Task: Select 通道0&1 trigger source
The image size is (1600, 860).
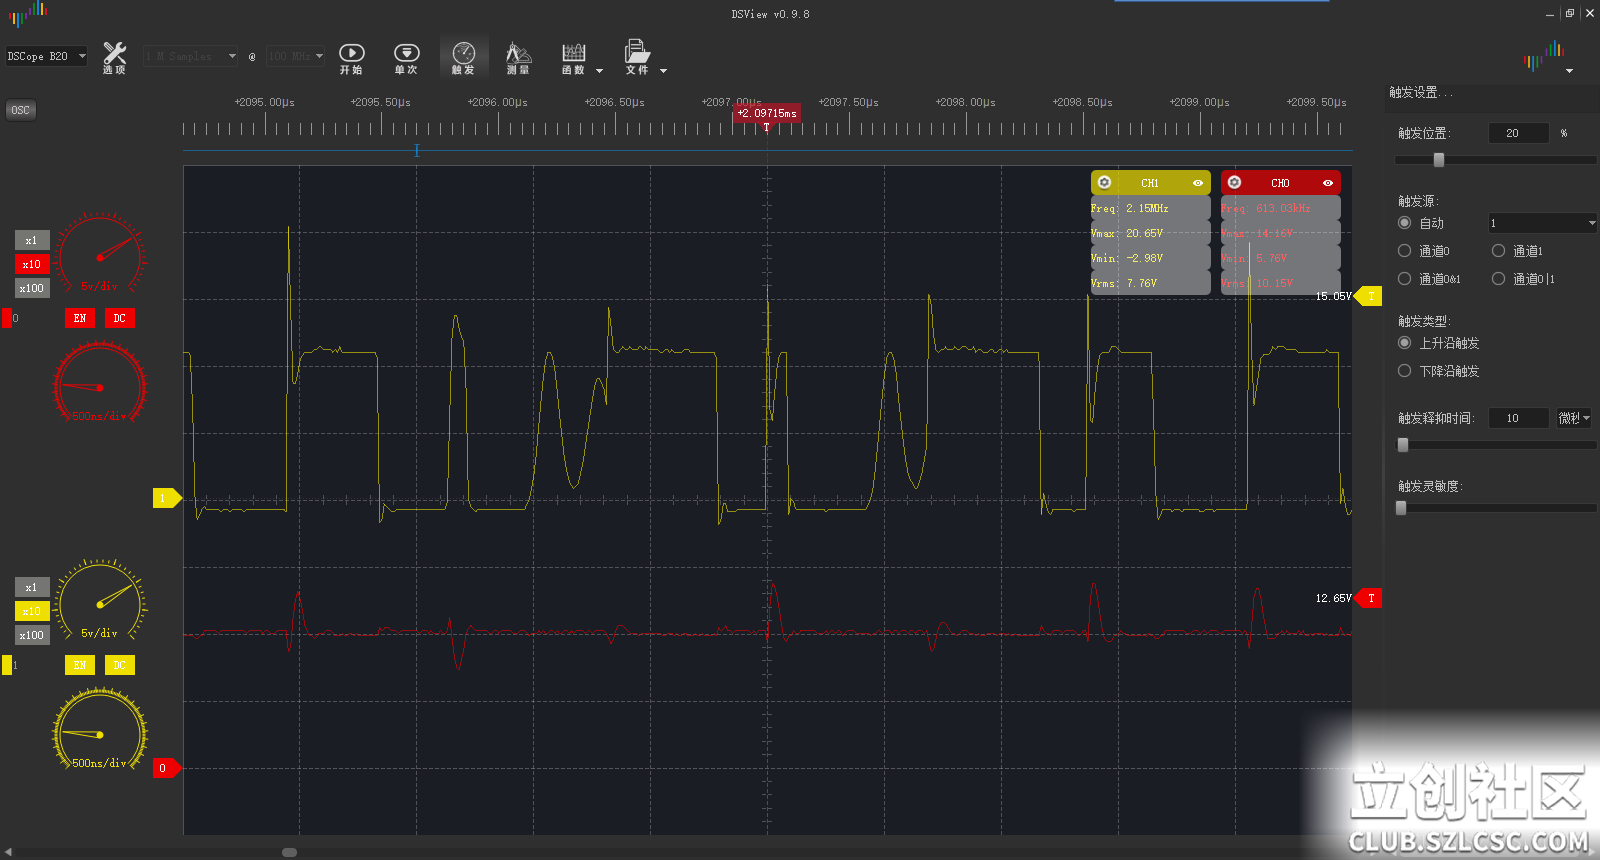Action: click(1405, 279)
